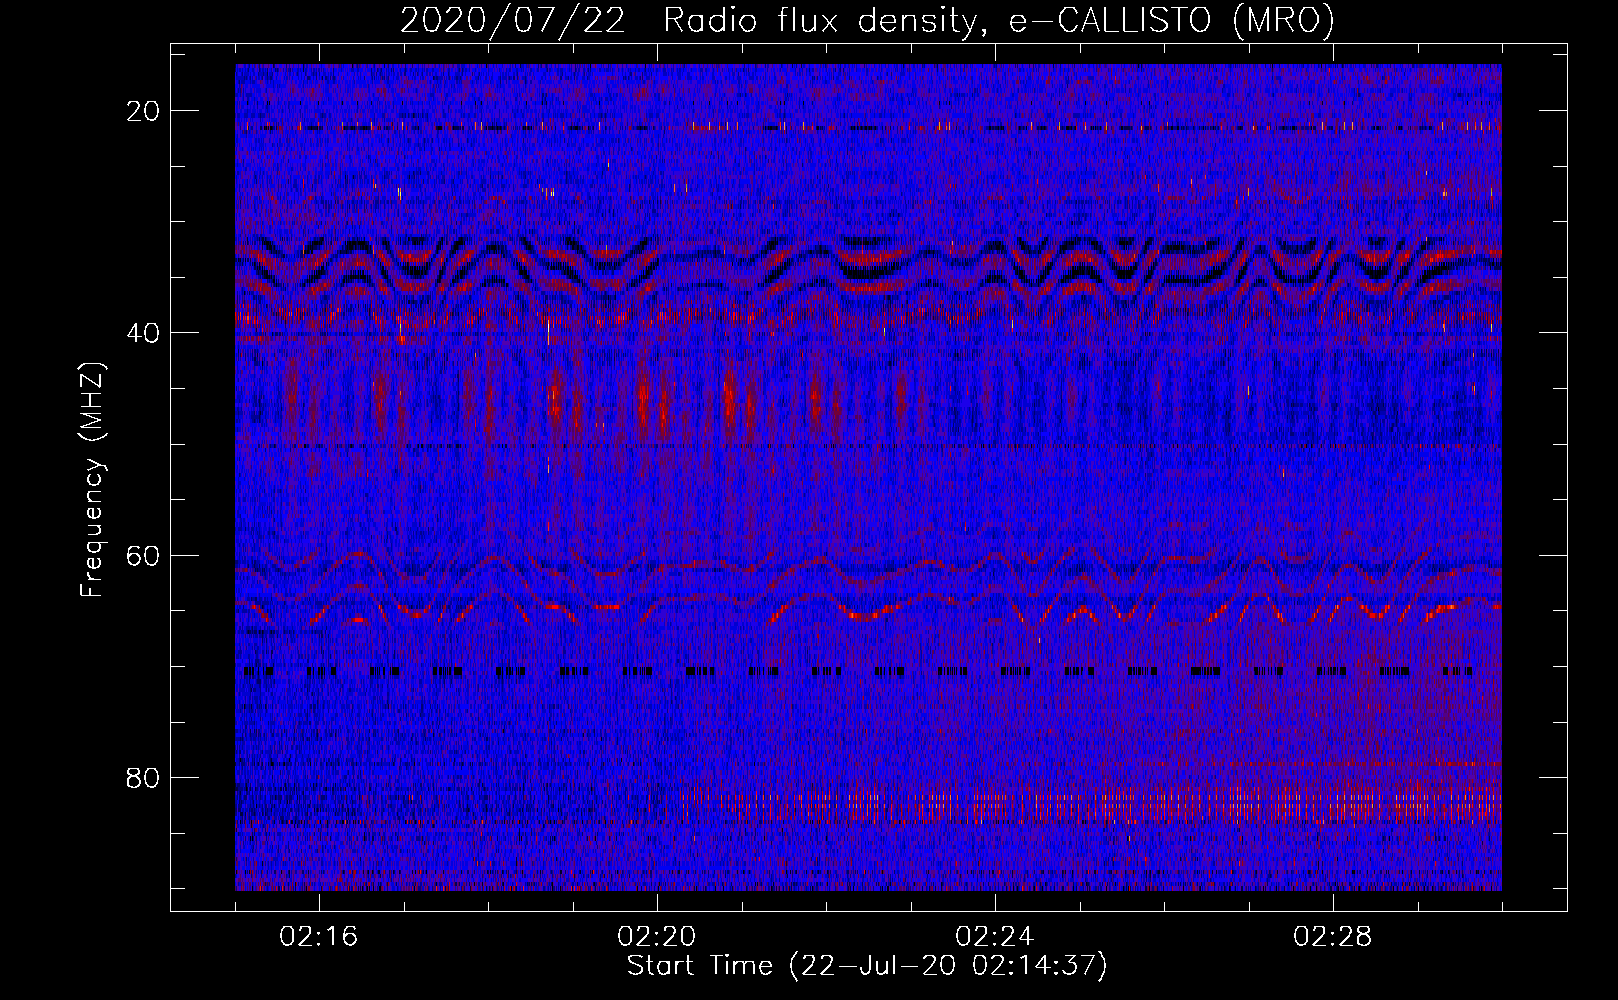Click the 02:20 time tick label
This screenshot has width=1618, height=1000.
(x=657, y=937)
